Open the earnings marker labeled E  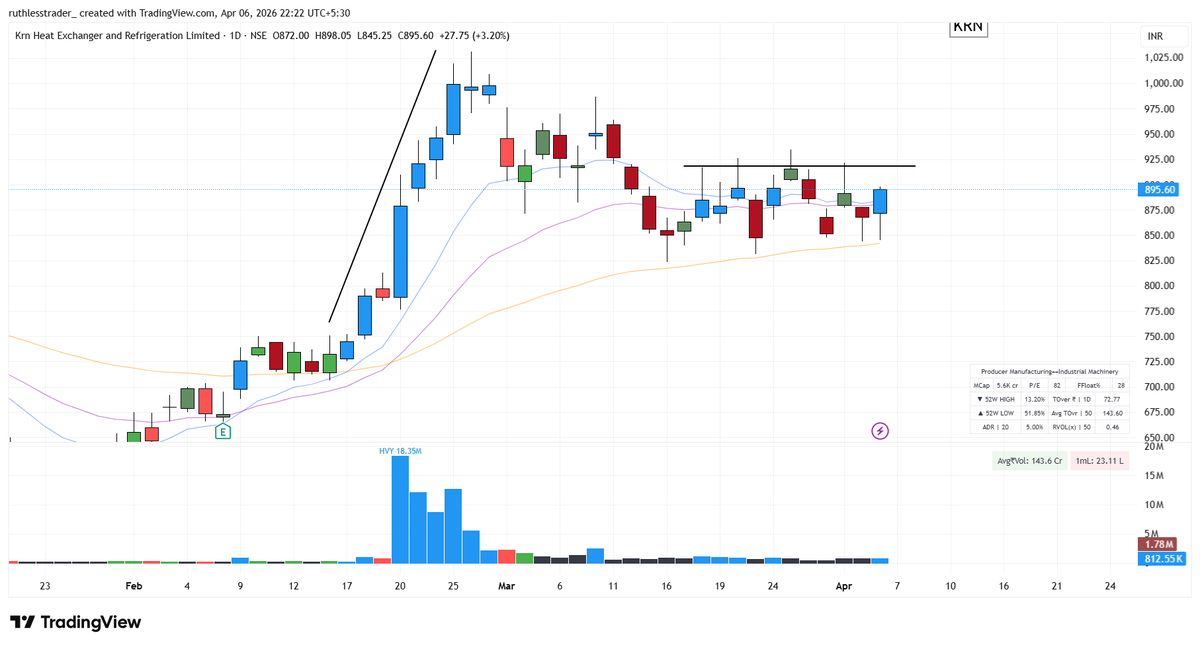tap(222, 431)
